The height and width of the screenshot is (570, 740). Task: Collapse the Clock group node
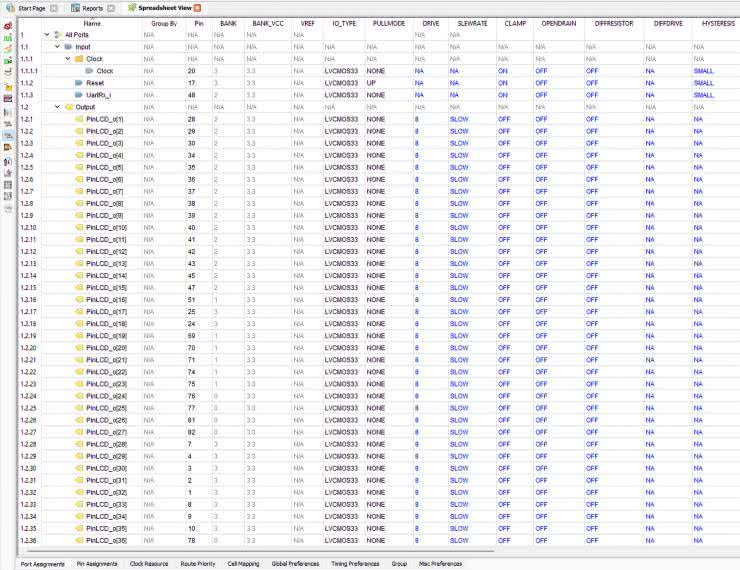click(68, 59)
